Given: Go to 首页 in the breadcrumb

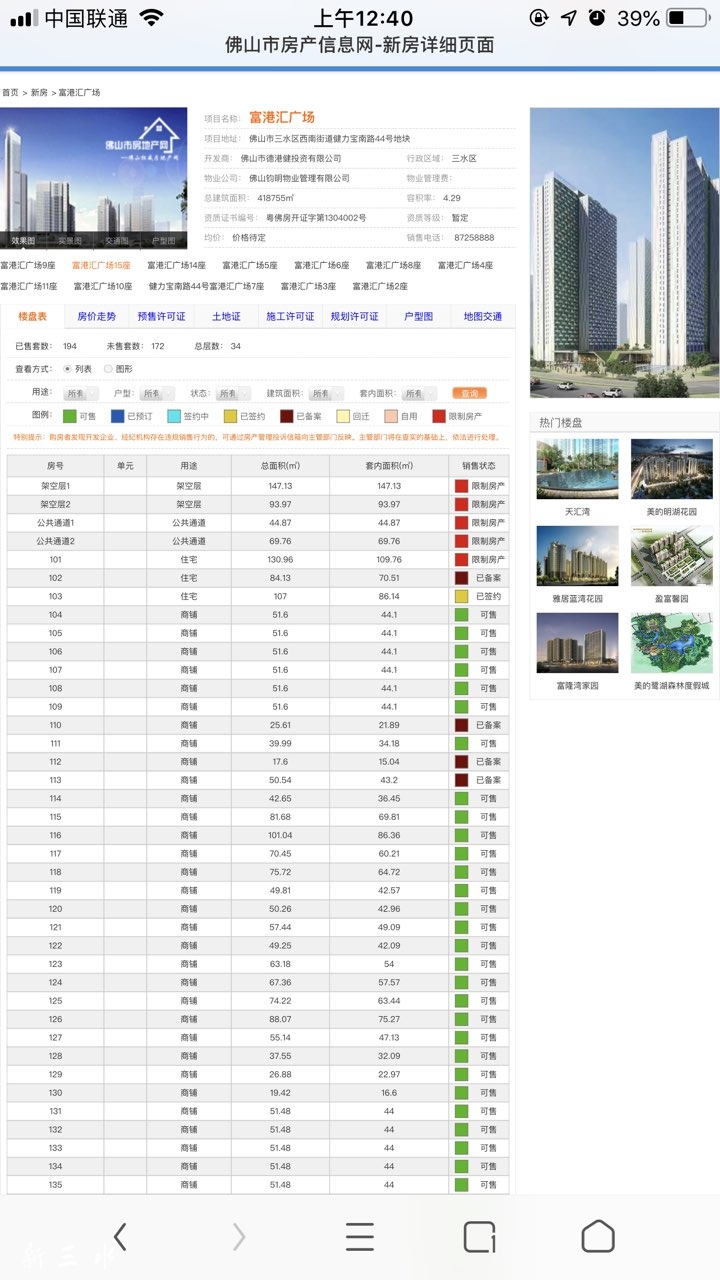Looking at the screenshot, I should (10, 93).
